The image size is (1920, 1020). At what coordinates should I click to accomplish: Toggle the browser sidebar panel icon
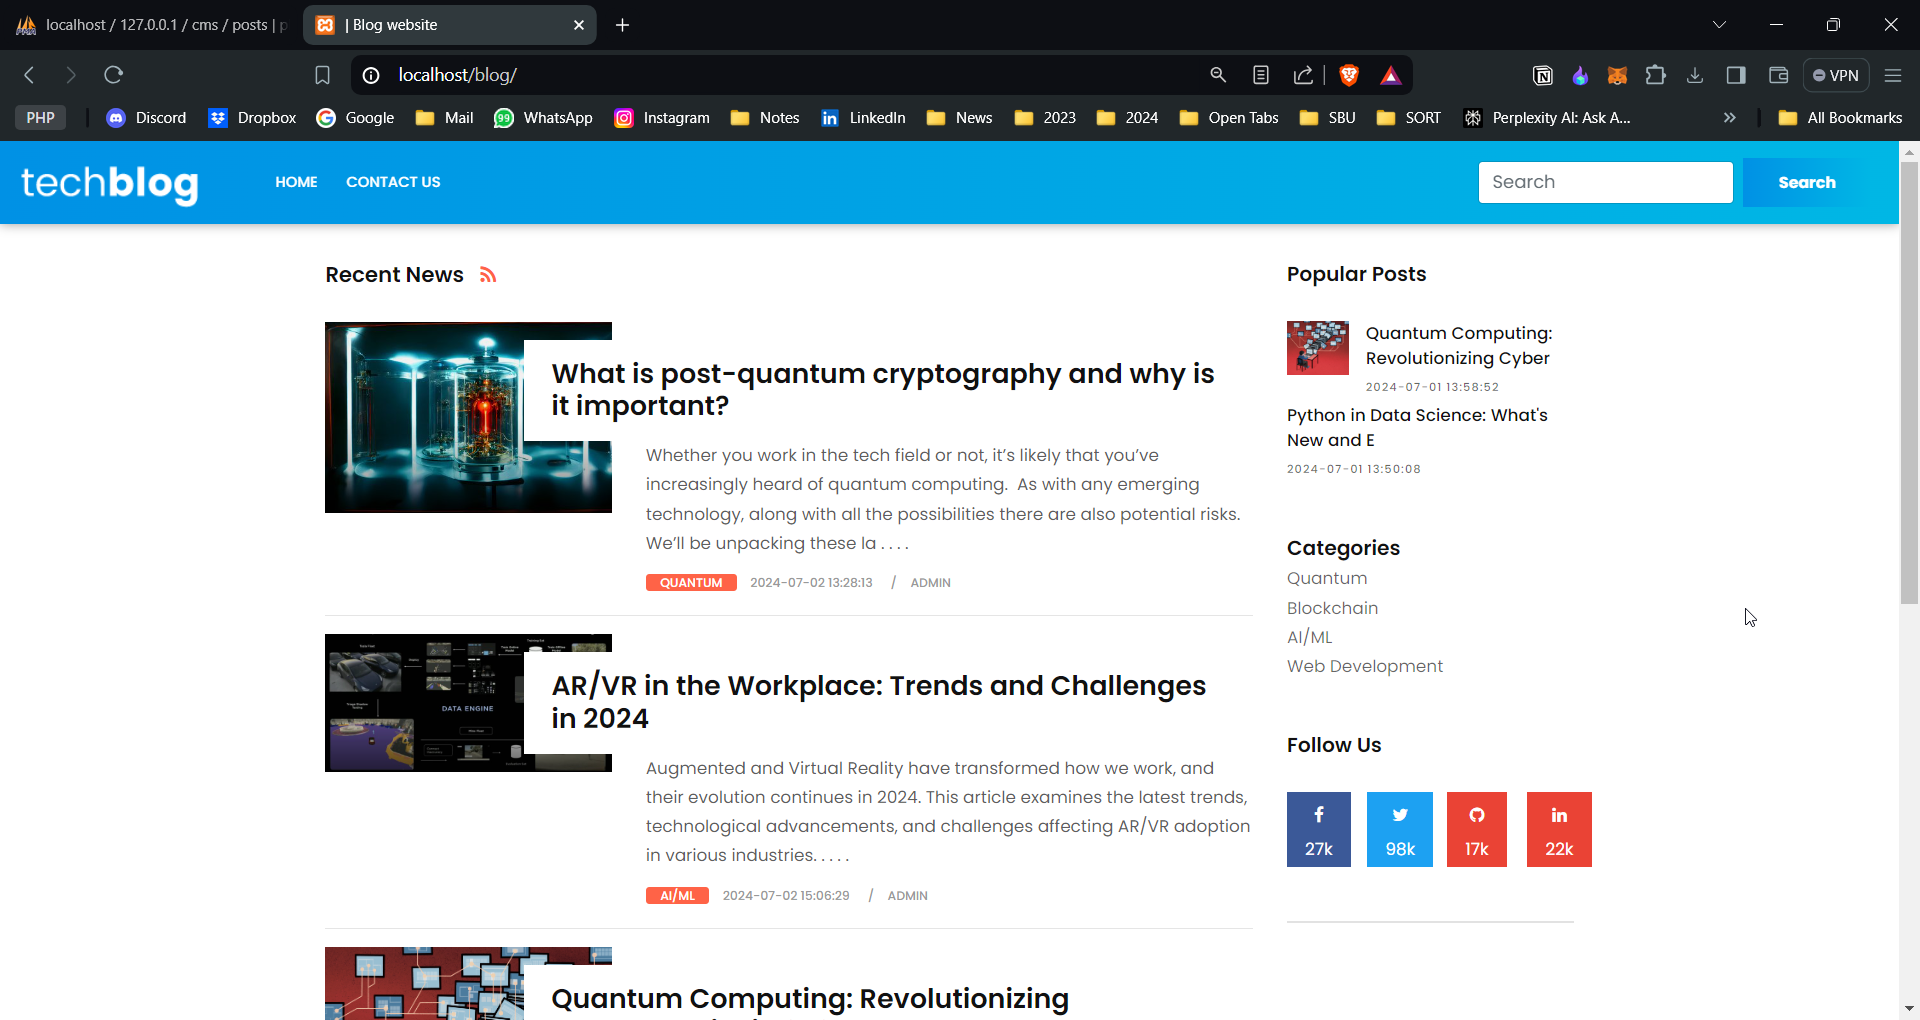point(1736,74)
